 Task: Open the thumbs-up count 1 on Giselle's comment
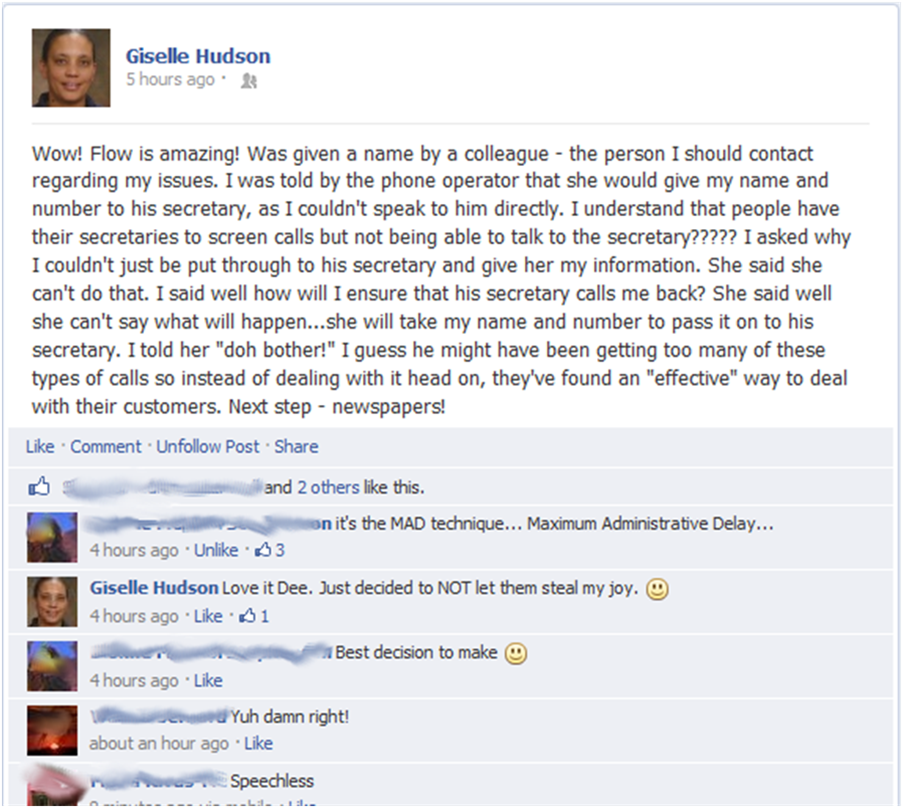tap(254, 616)
